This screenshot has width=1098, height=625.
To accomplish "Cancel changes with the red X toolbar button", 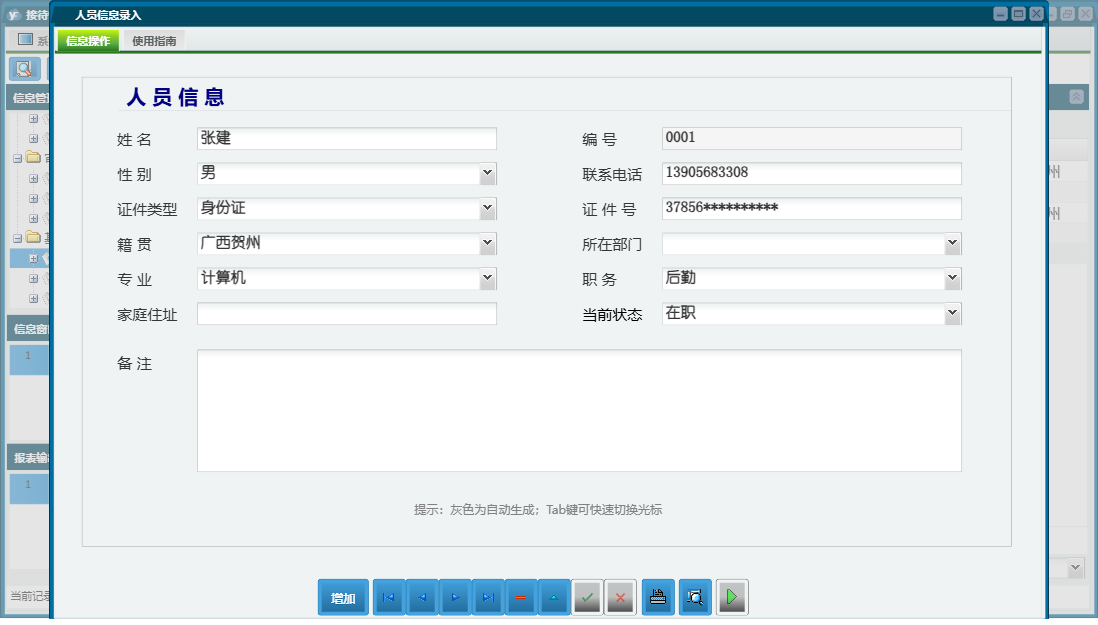I will click(620, 598).
